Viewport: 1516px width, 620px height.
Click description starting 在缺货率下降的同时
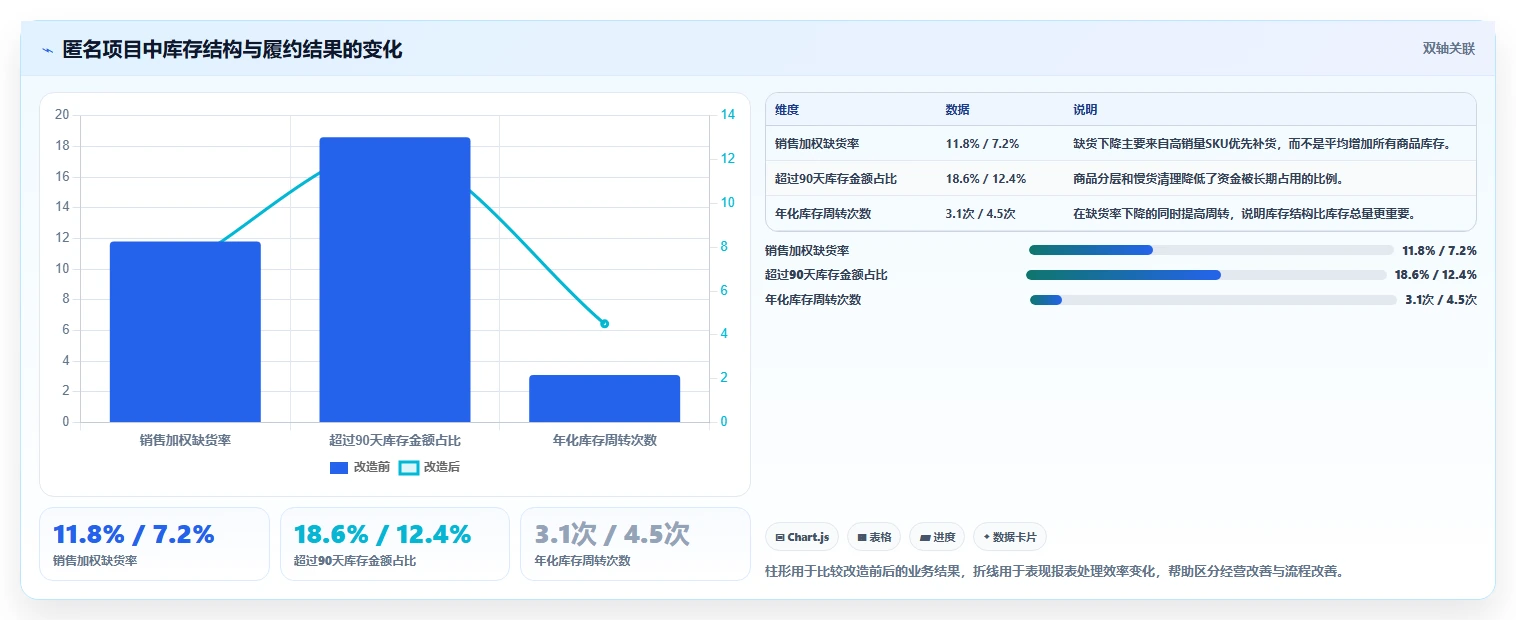click(x=1245, y=213)
